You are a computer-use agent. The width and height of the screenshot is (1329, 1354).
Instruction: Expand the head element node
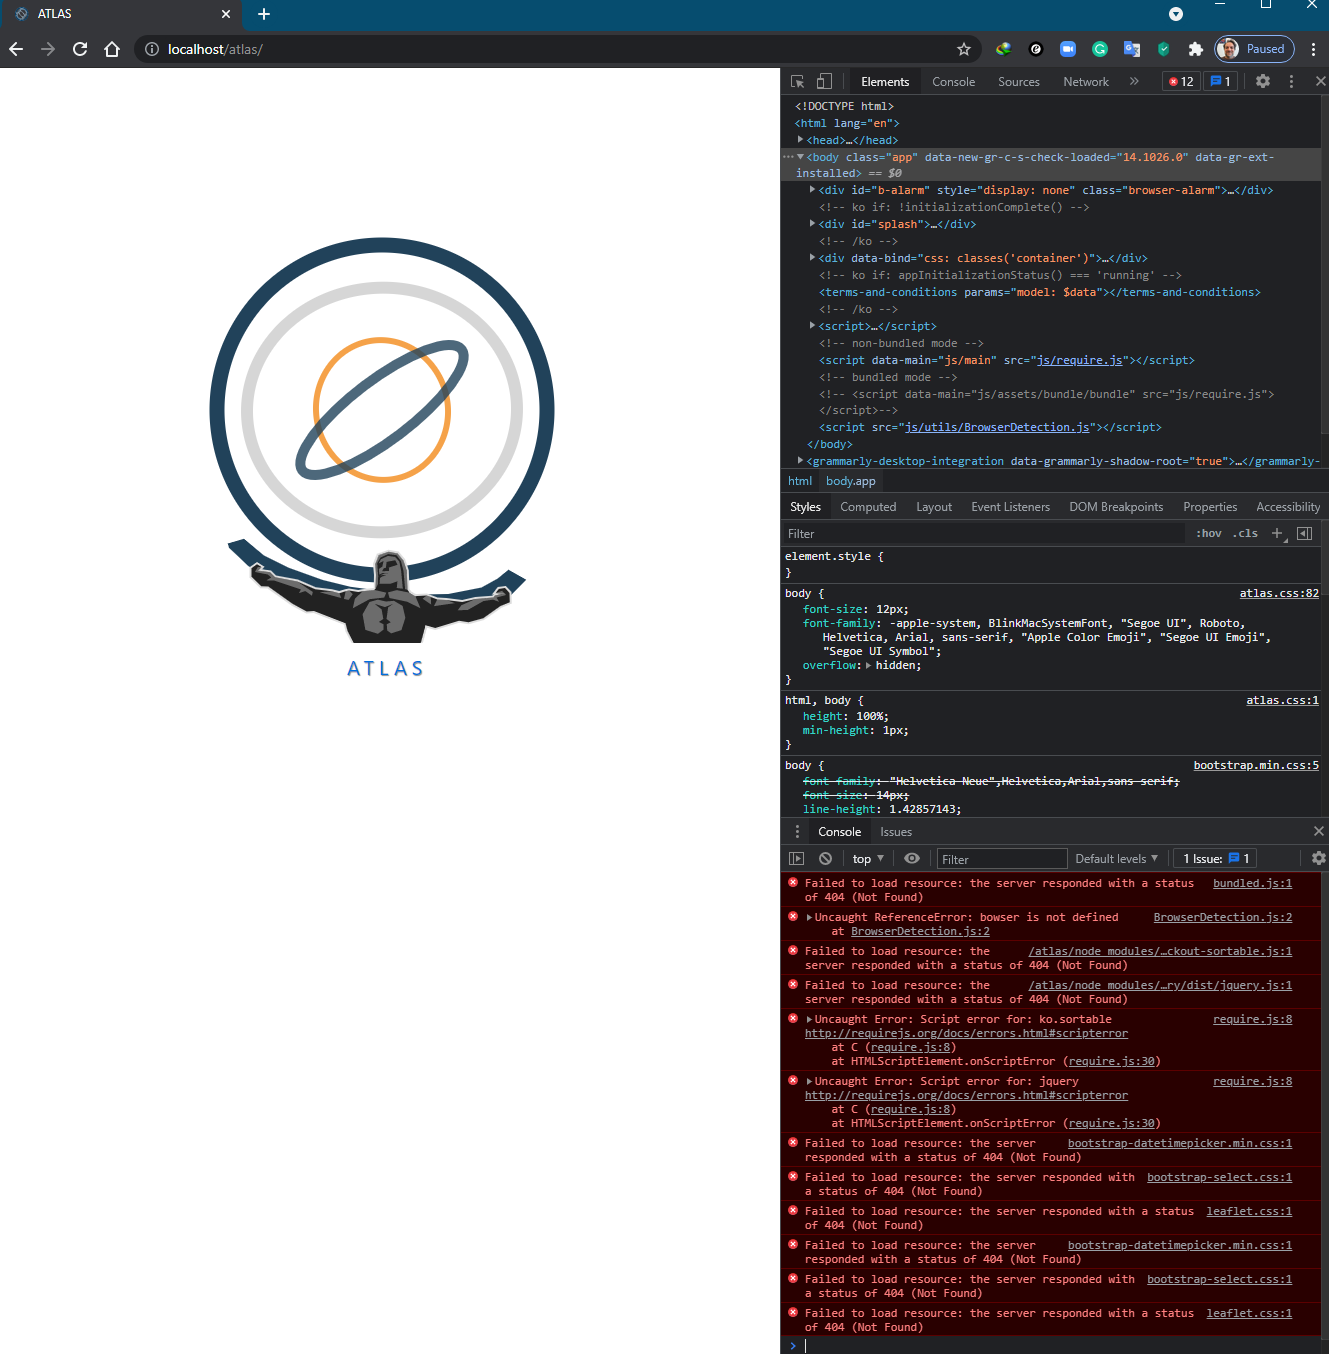tap(801, 140)
